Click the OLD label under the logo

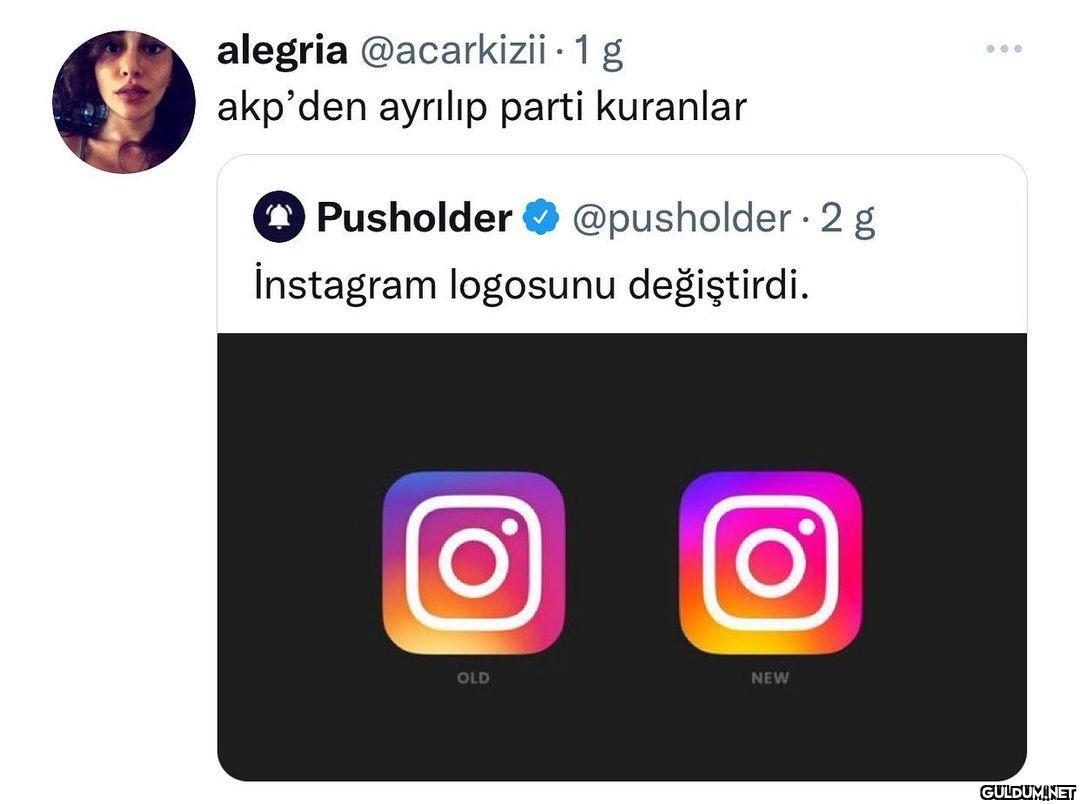[473, 678]
